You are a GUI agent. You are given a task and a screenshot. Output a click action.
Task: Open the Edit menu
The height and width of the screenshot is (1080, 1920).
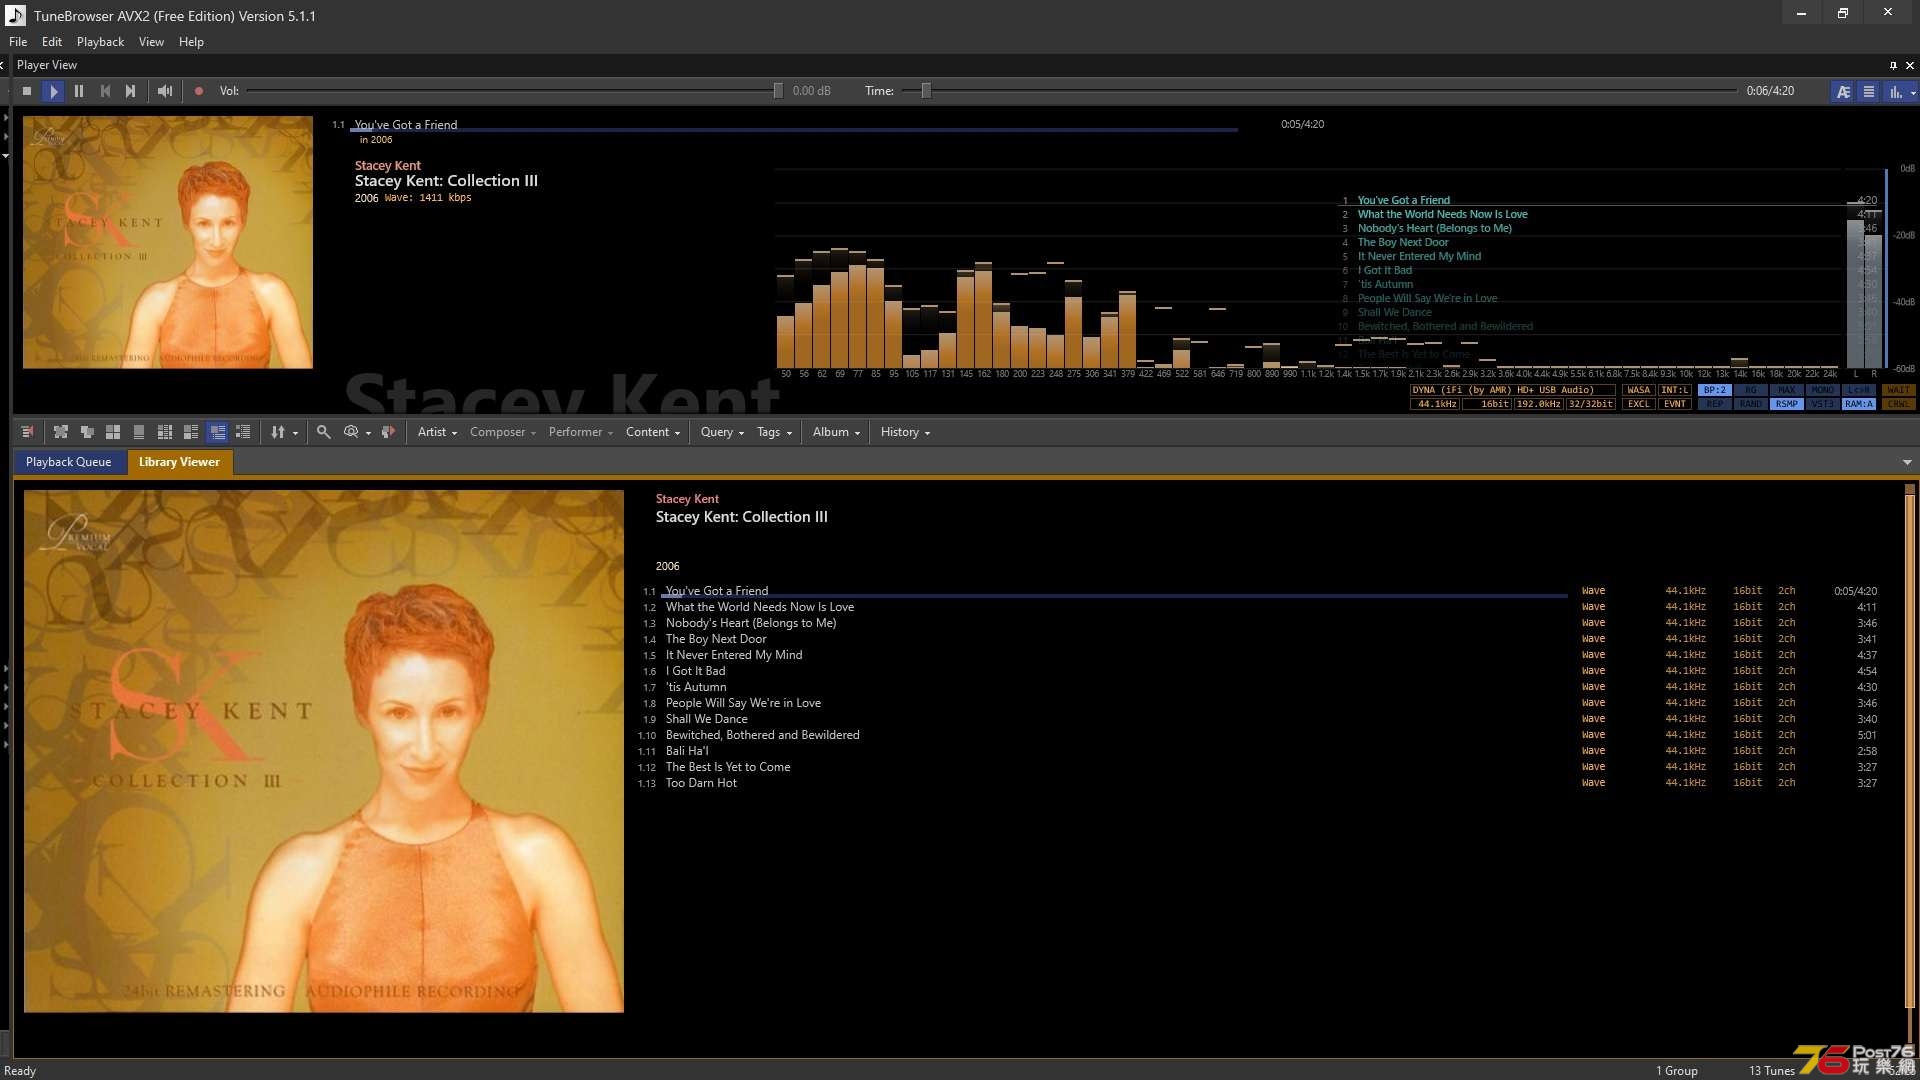[x=52, y=42]
